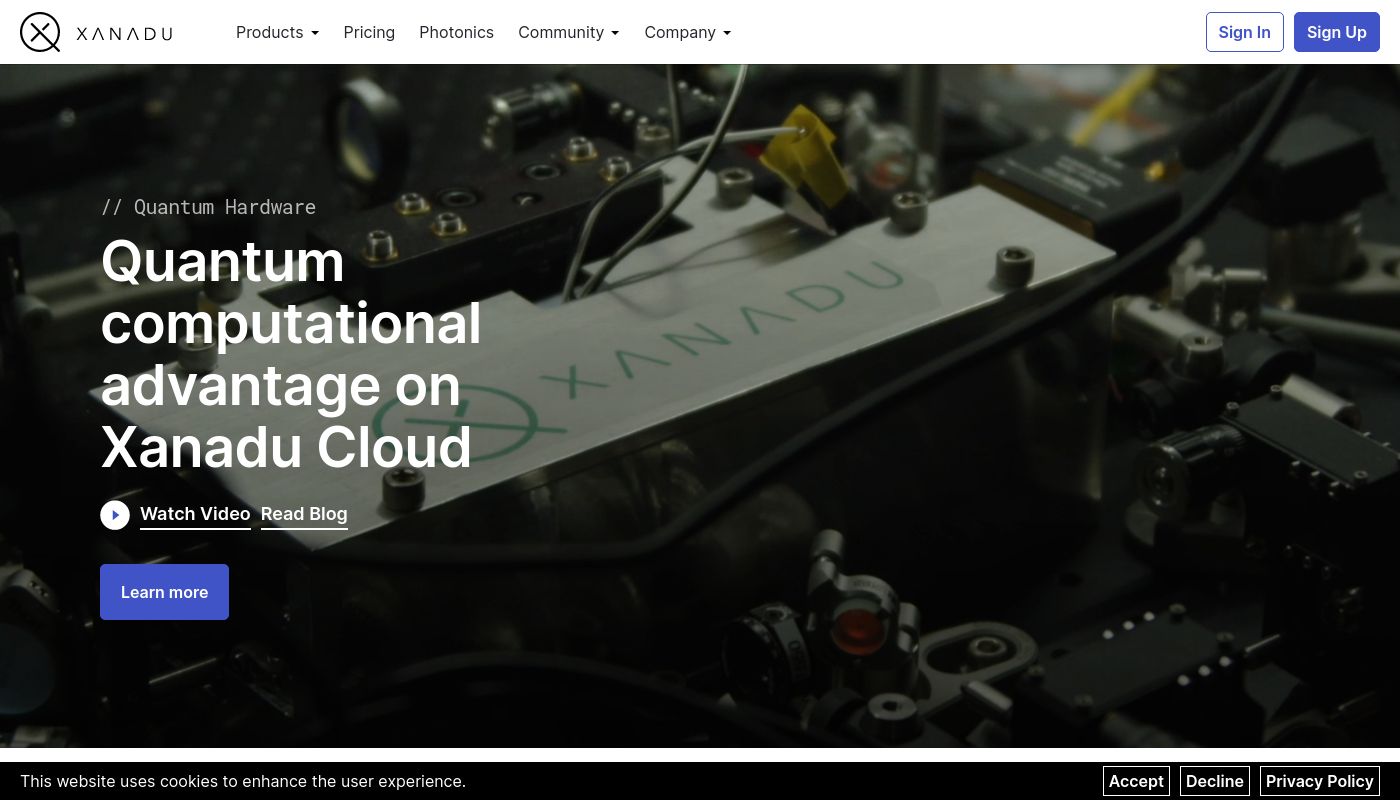Open the Photonics page
This screenshot has height=800, width=1400.
pos(456,32)
